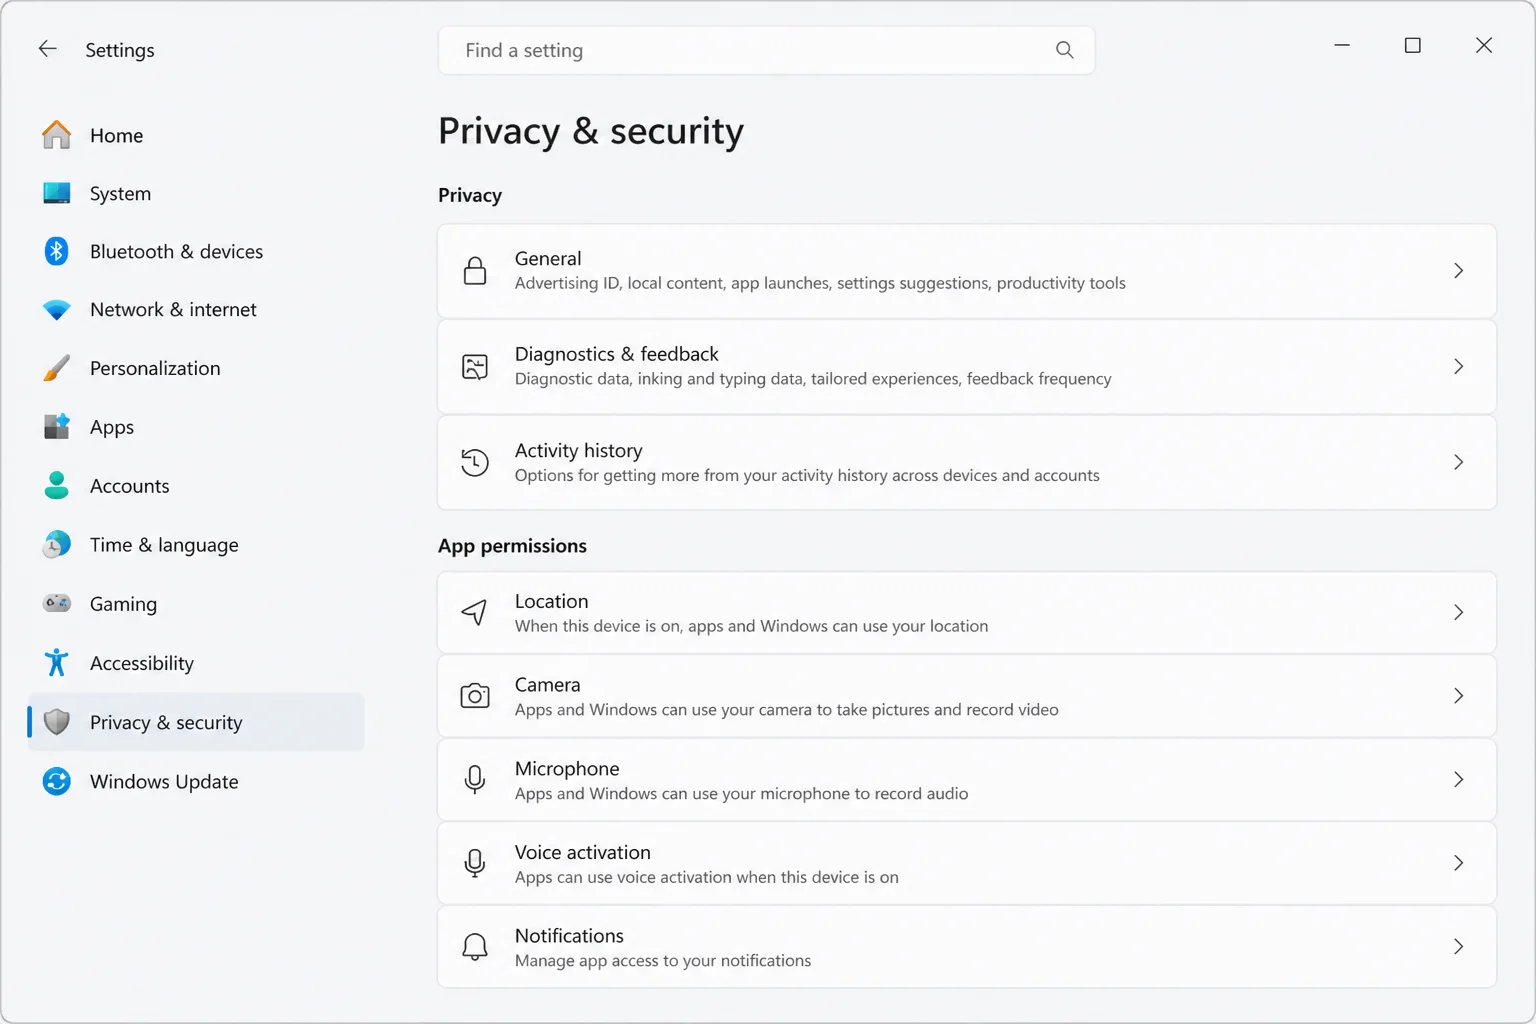Open Camera app permissions
This screenshot has width=1536, height=1024.
point(967,696)
